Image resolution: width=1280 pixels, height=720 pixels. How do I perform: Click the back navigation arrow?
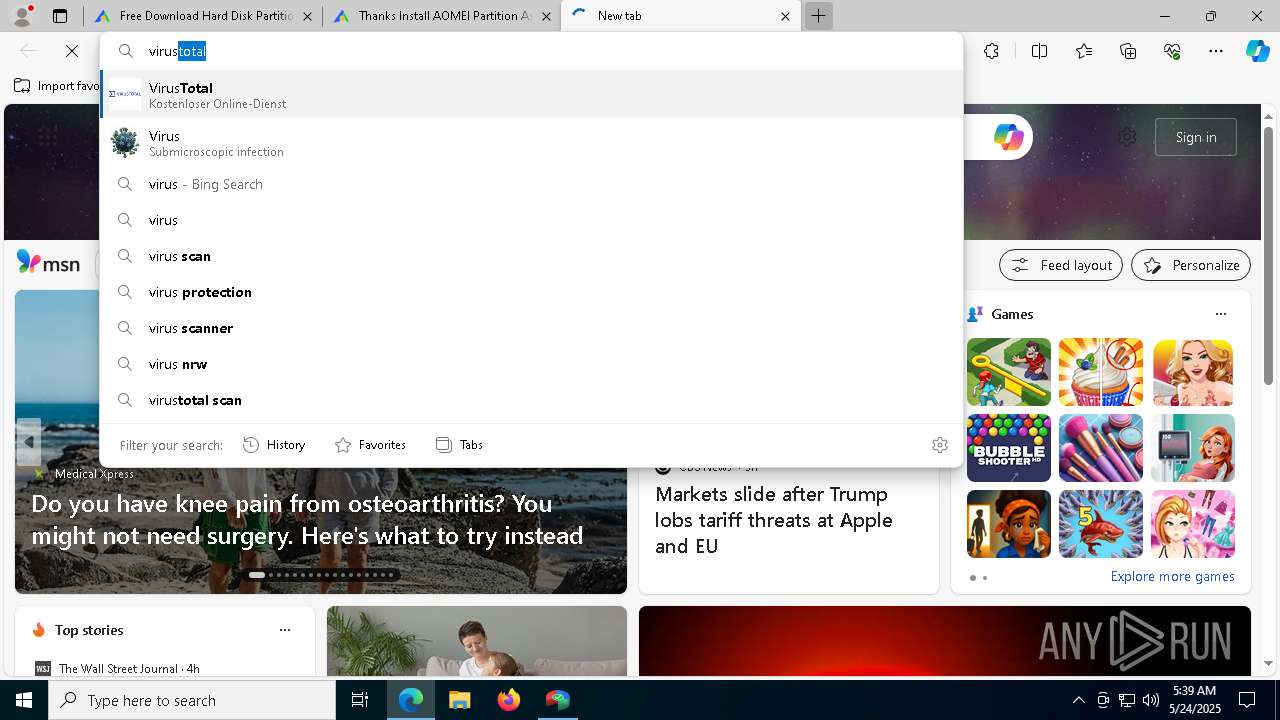[x=28, y=51]
